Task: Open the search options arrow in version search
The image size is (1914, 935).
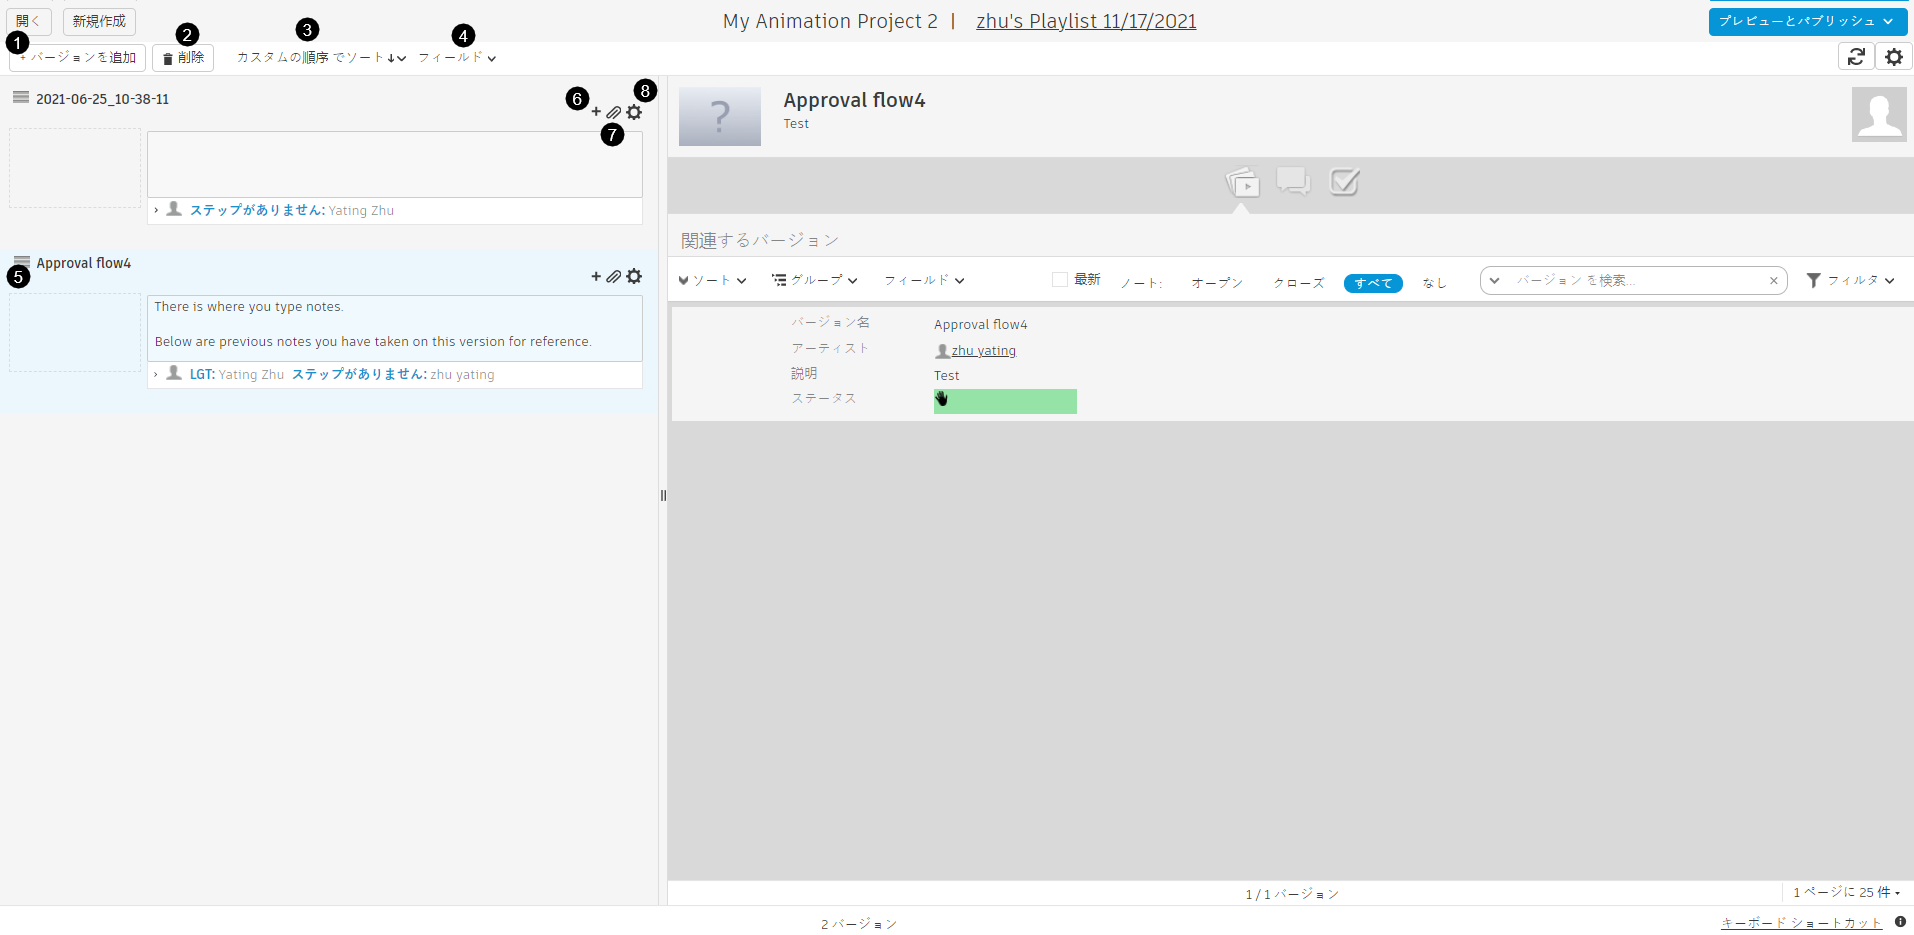Action: [1495, 281]
